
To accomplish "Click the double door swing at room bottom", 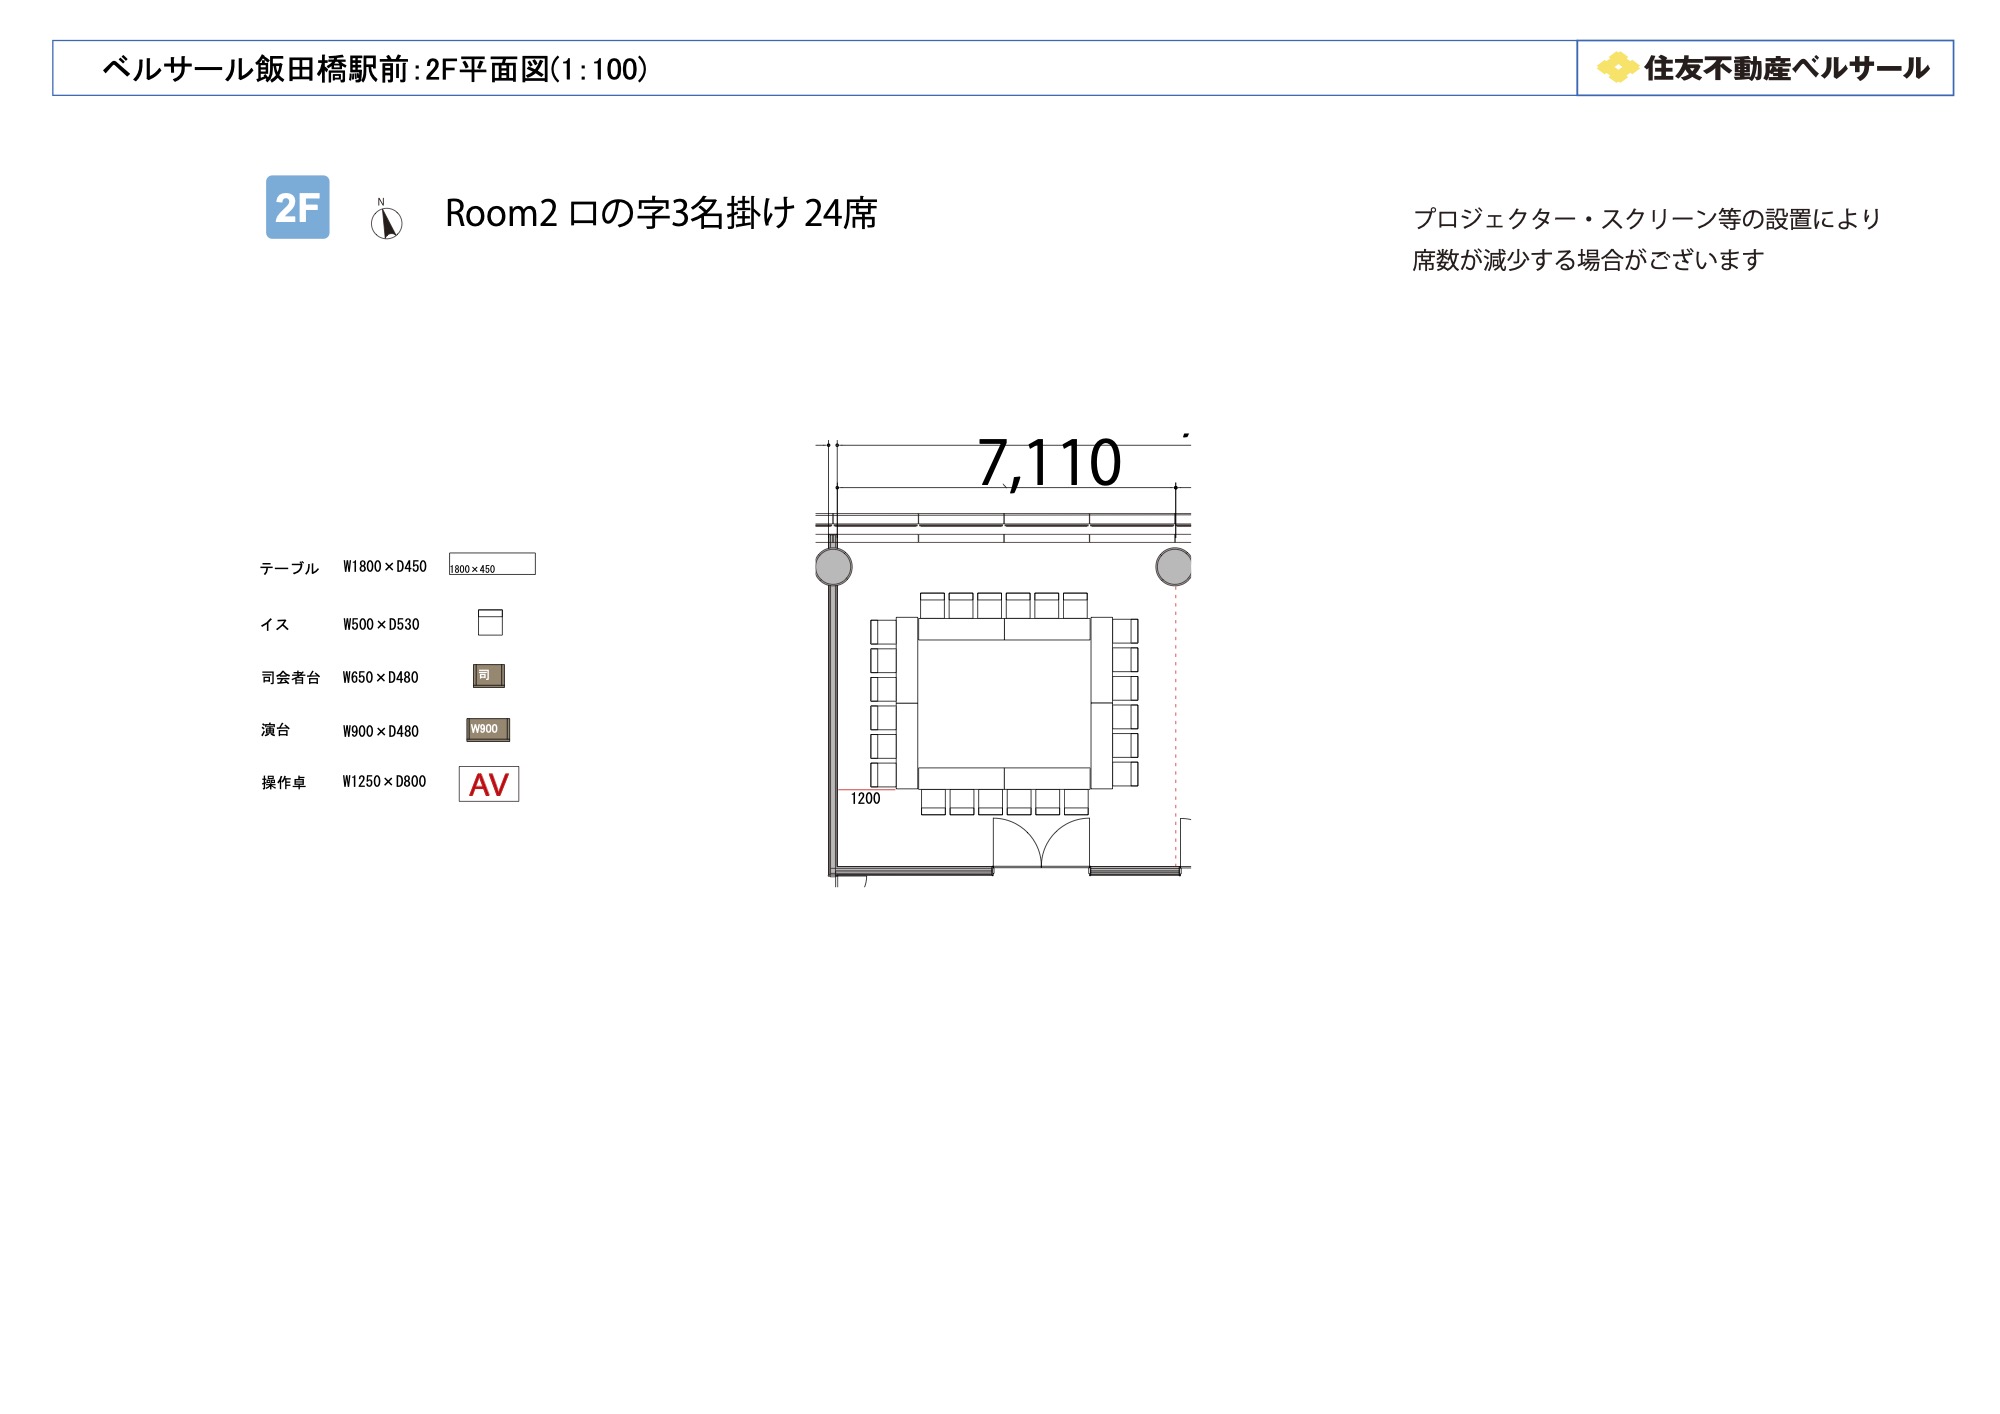I will tap(1041, 843).
